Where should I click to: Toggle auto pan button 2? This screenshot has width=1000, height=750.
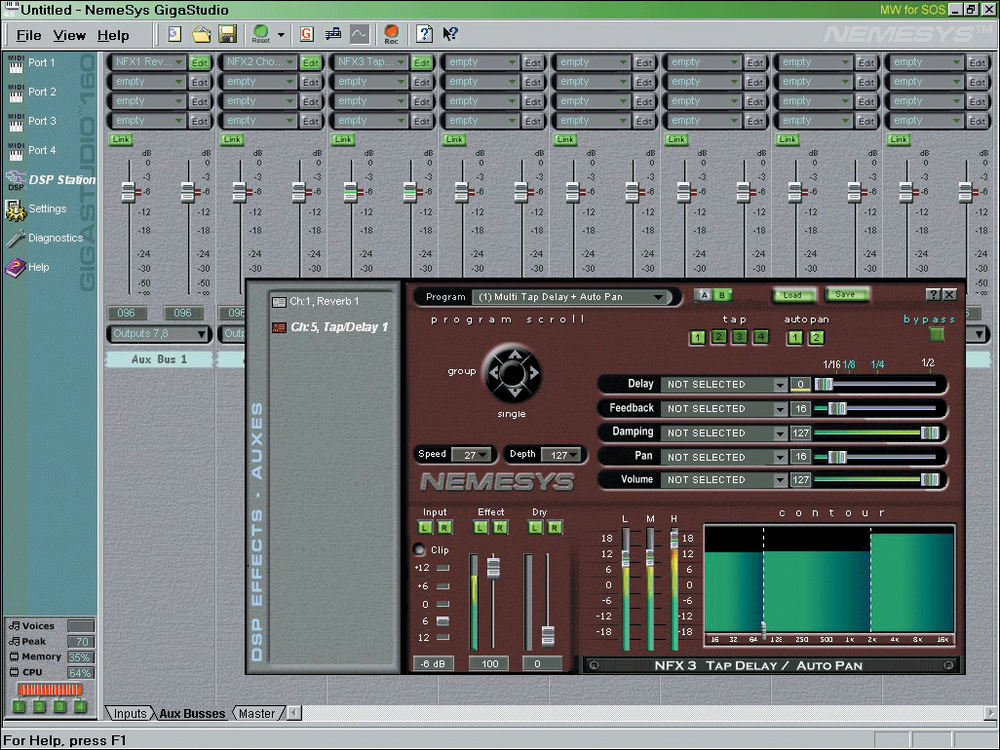[816, 338]
